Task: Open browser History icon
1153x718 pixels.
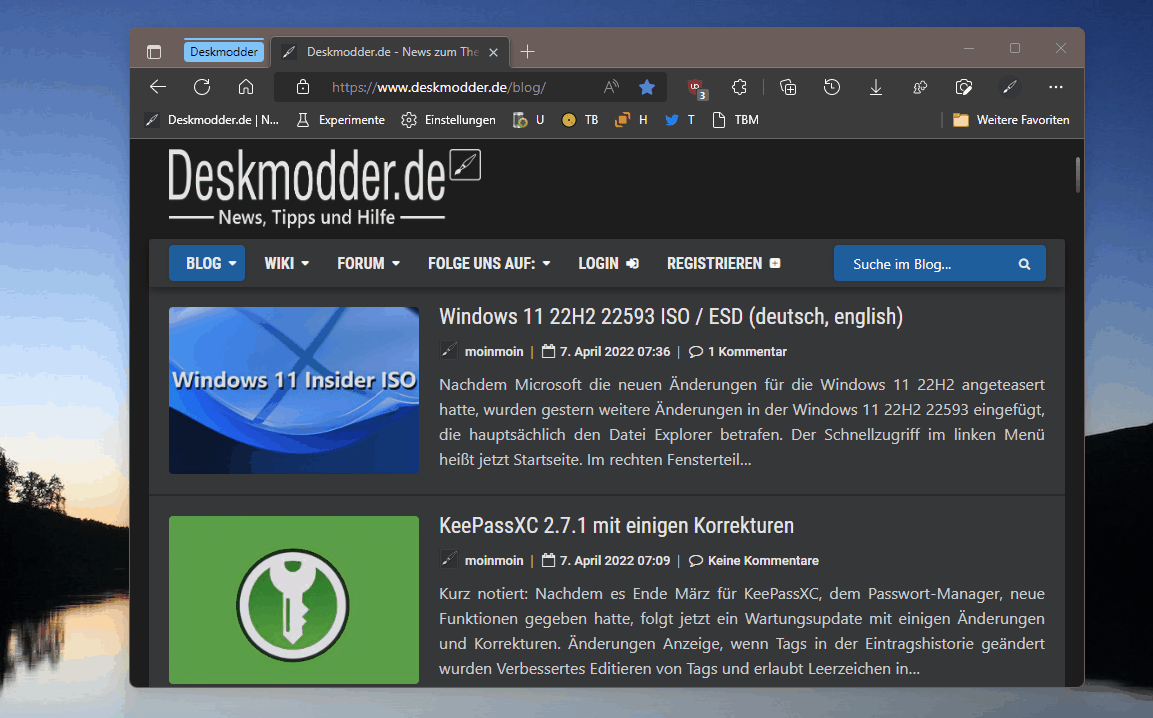Action: pyautogui.click(x=832, y=87)
